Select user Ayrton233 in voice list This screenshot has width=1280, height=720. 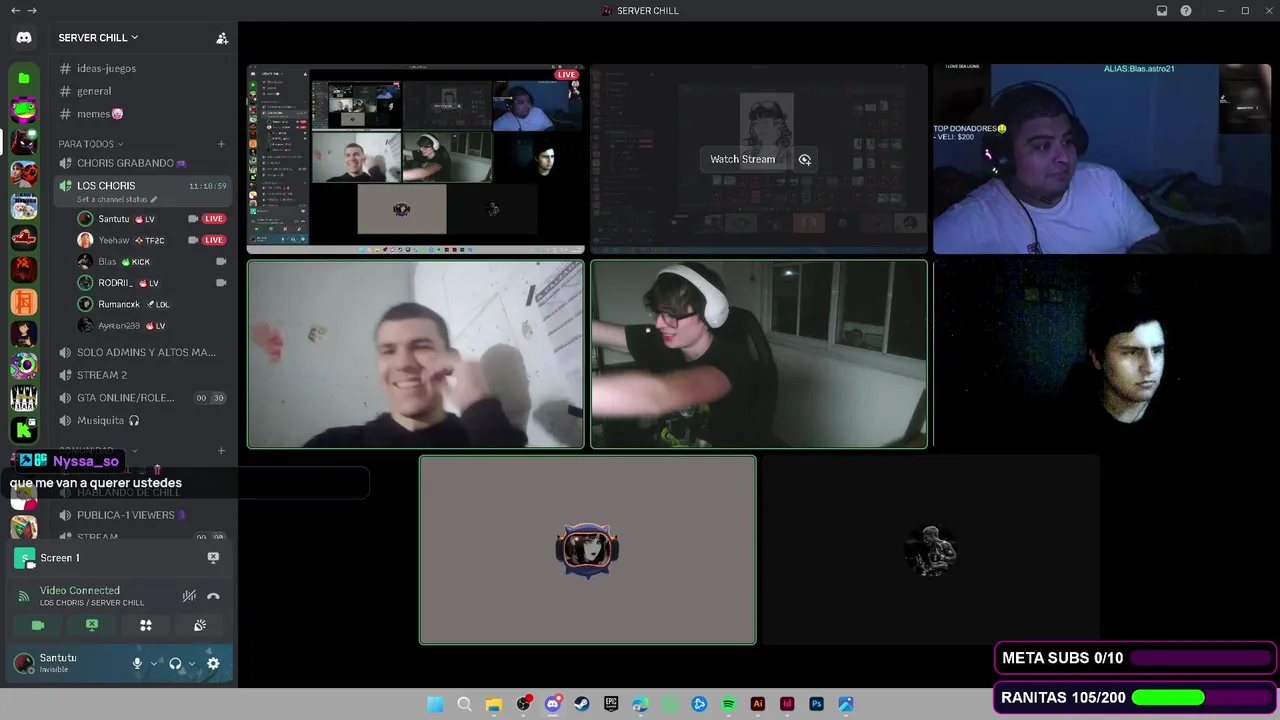[x=152, y=326]
